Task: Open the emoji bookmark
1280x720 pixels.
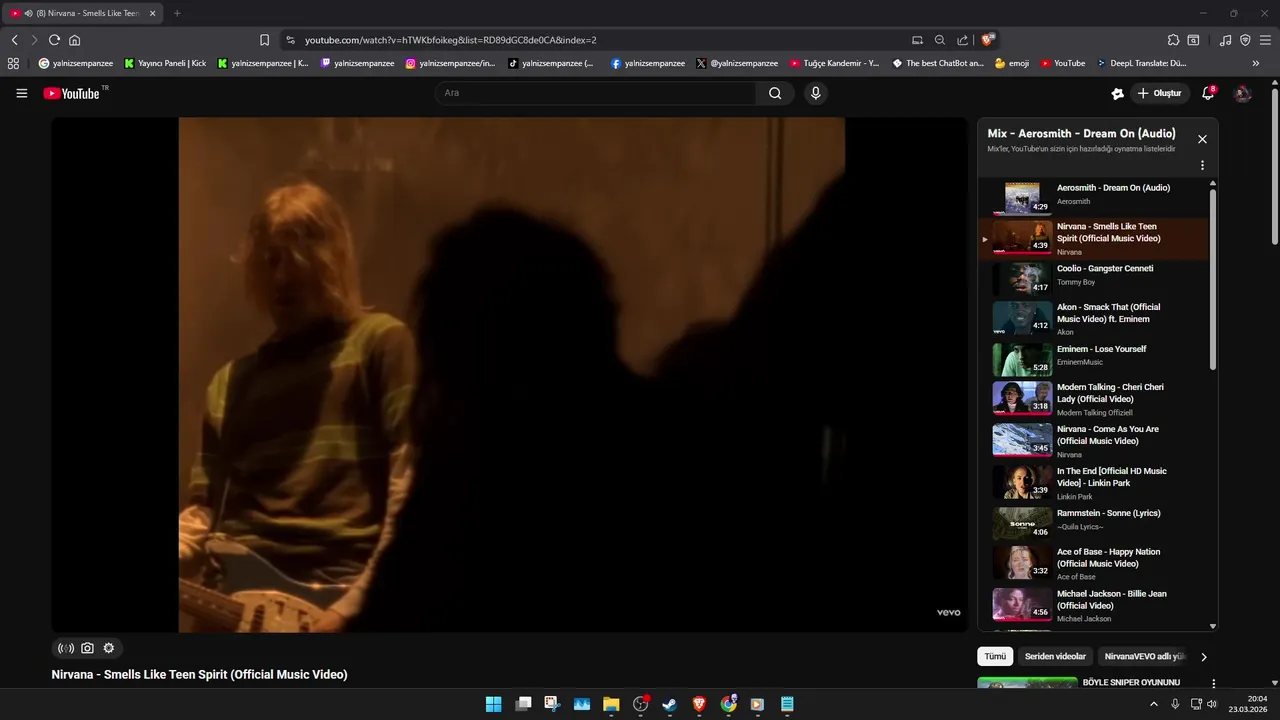Action: pyautogui.click(x=1012, y=63)
